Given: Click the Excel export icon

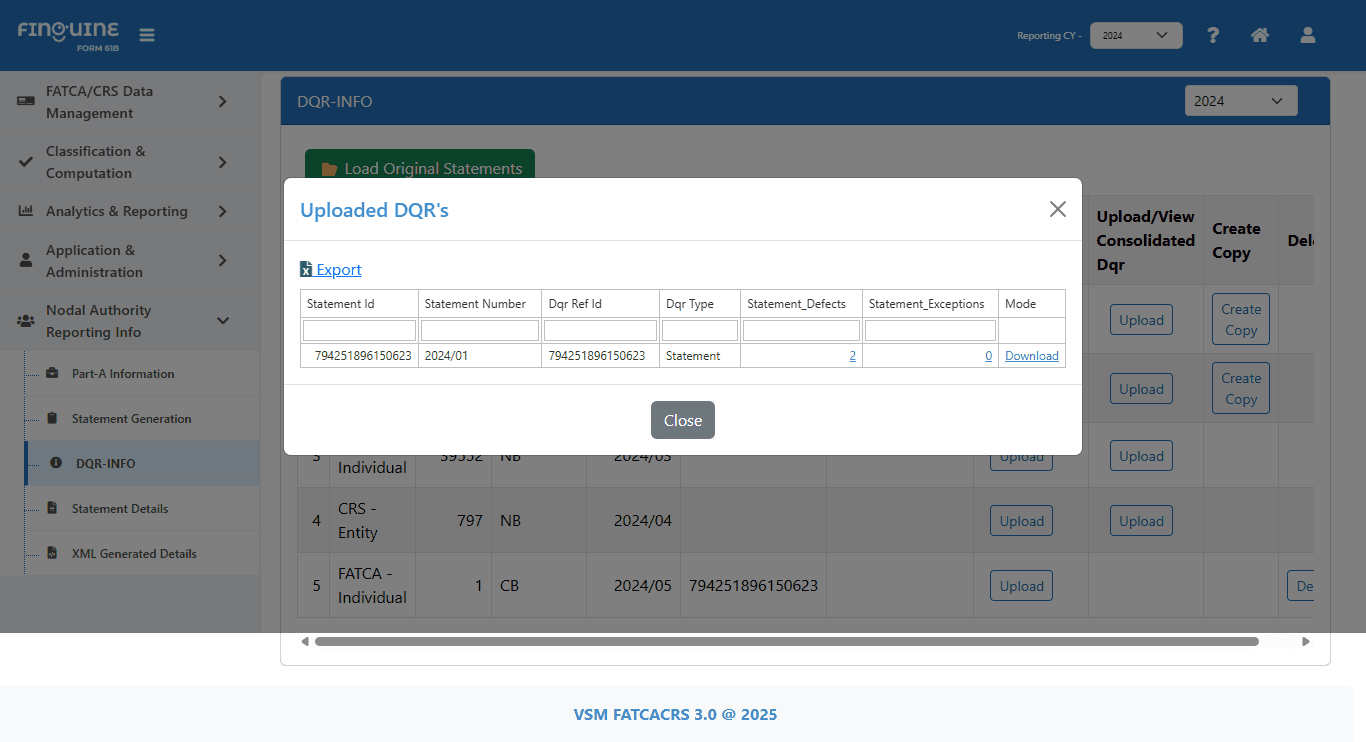Looking at the screenshot, I should tap(307, 270).
